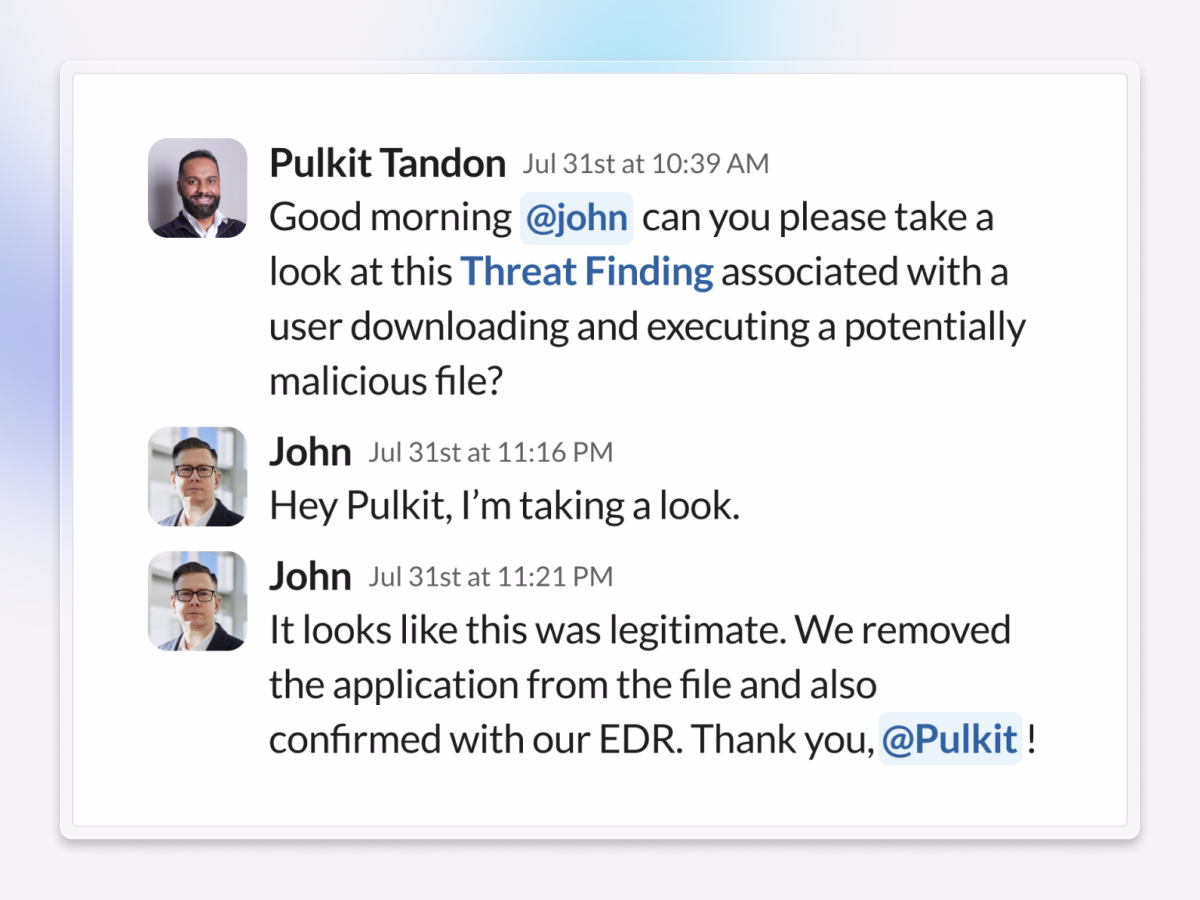The width and height of the screenshot is (1200, 900).
Task: Click the line "user downloading and executing a potentially"
Action: coord(647,327)
